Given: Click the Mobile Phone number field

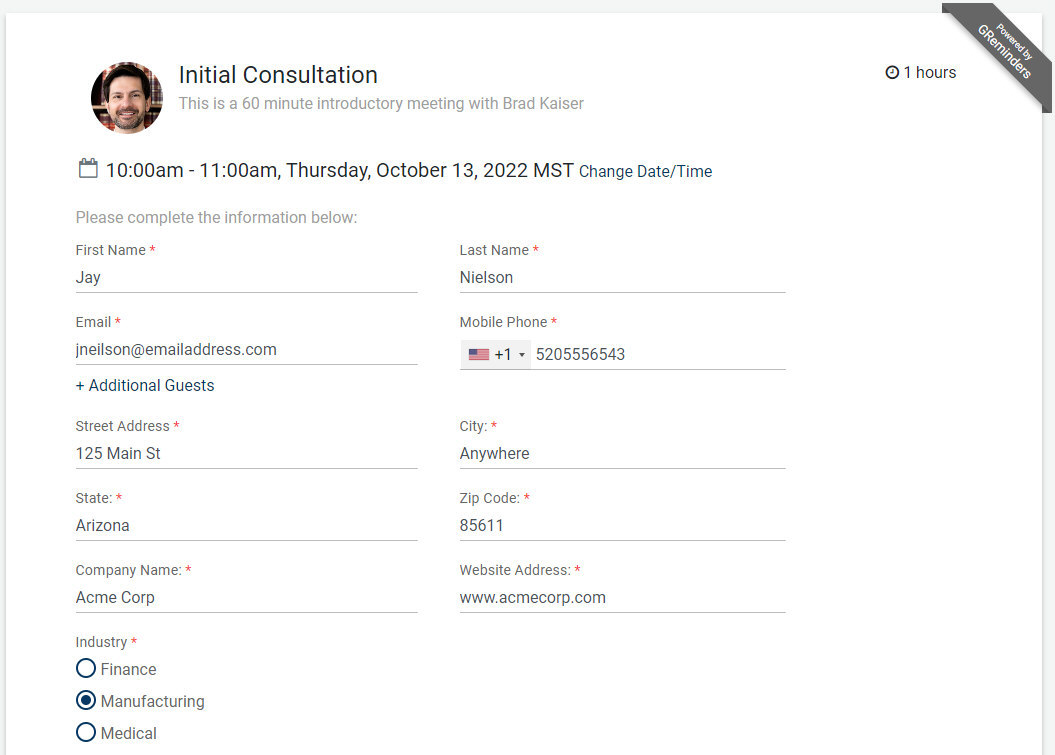Looking at the screenshot, I should pos(660,354).
